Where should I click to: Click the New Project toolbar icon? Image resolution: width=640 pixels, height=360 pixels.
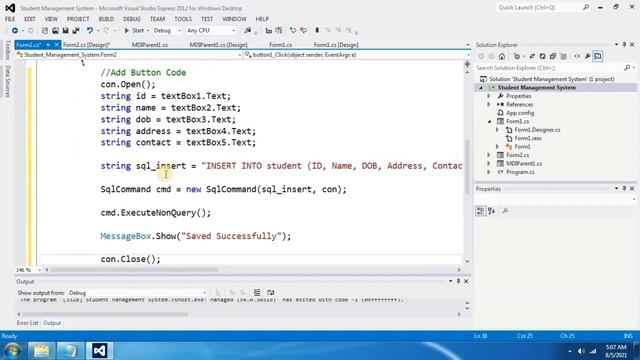click(x=45, y=31)
